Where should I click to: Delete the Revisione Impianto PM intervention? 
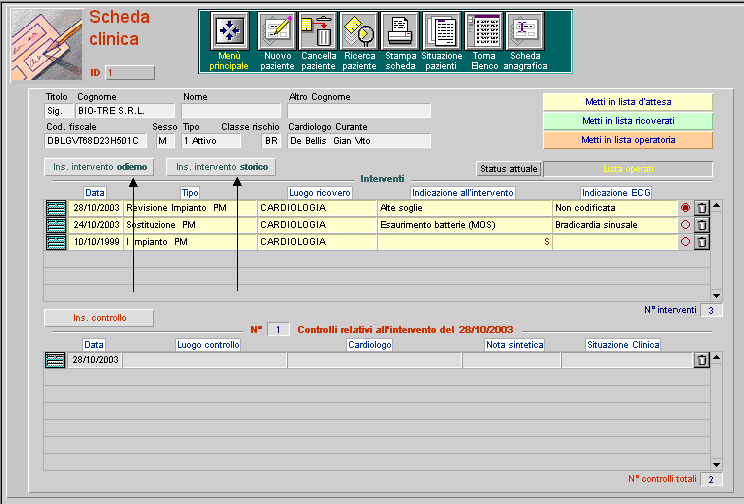point(702,208)
